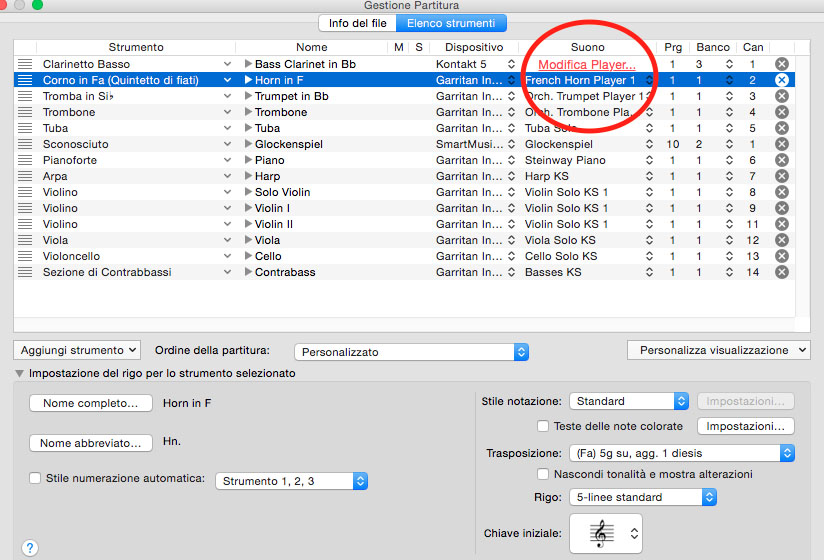Open Ordine della partitura Personalizzato dropdown
Viewport: 824px width, 560px height.
click(411, 352)
